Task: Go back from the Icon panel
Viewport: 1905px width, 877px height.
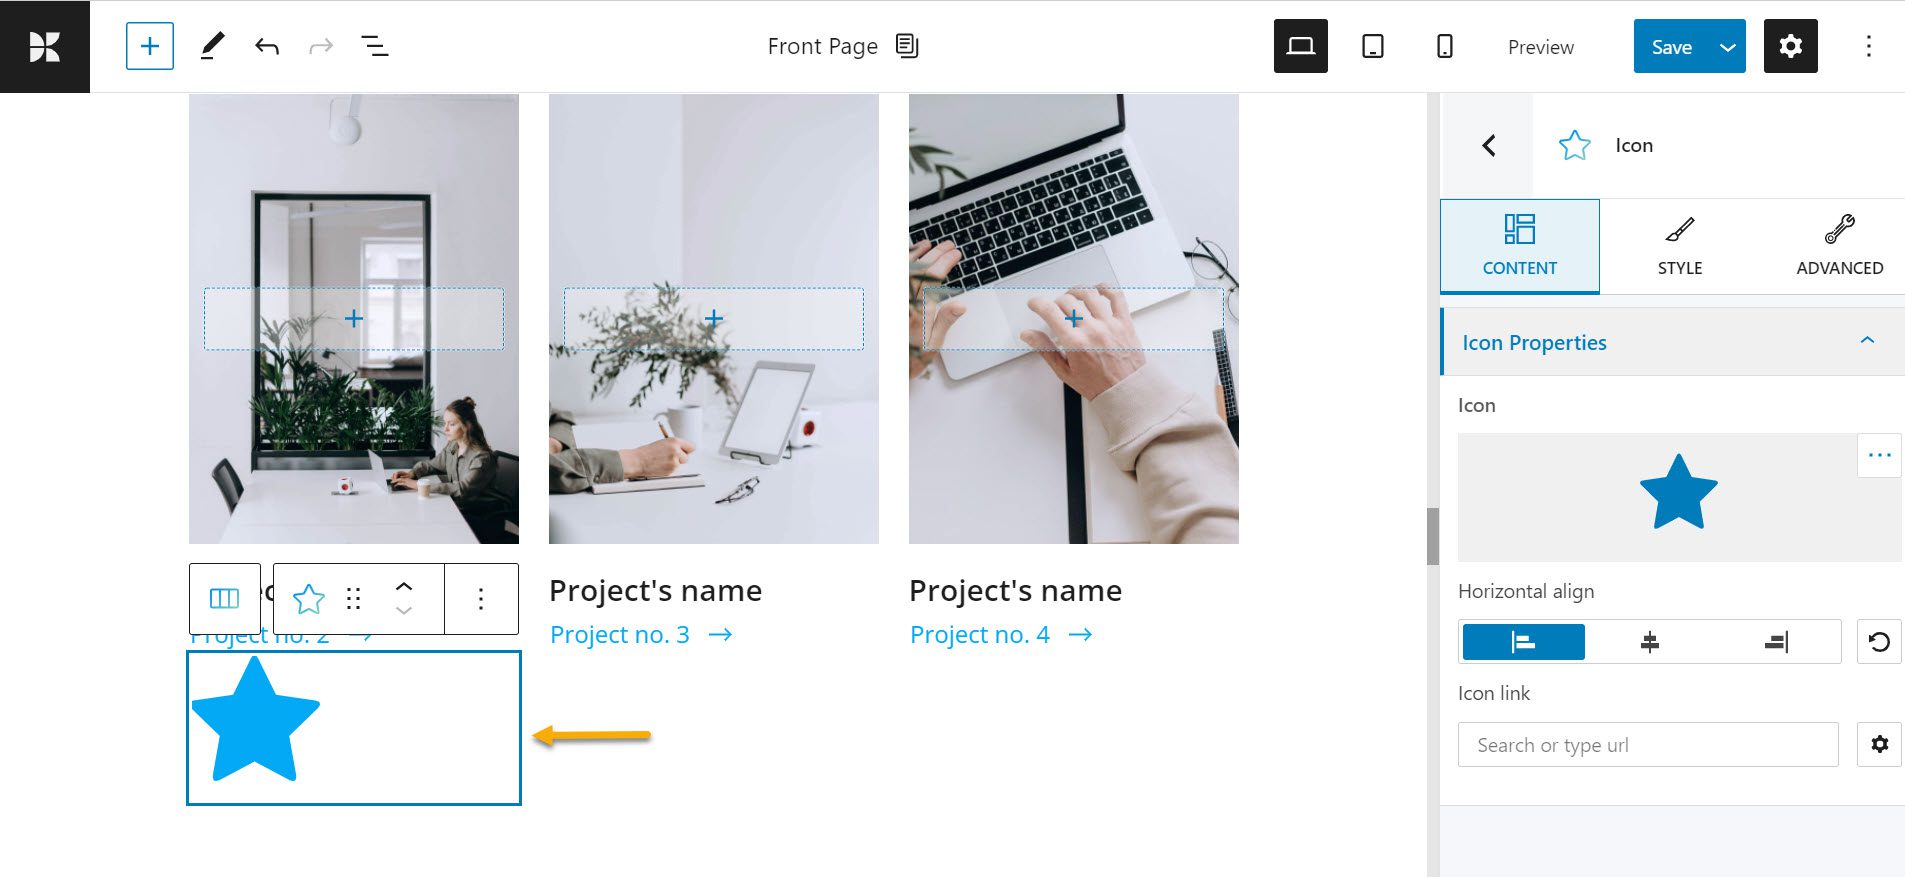Action: pyautogui.click(x=1489, y=146)
